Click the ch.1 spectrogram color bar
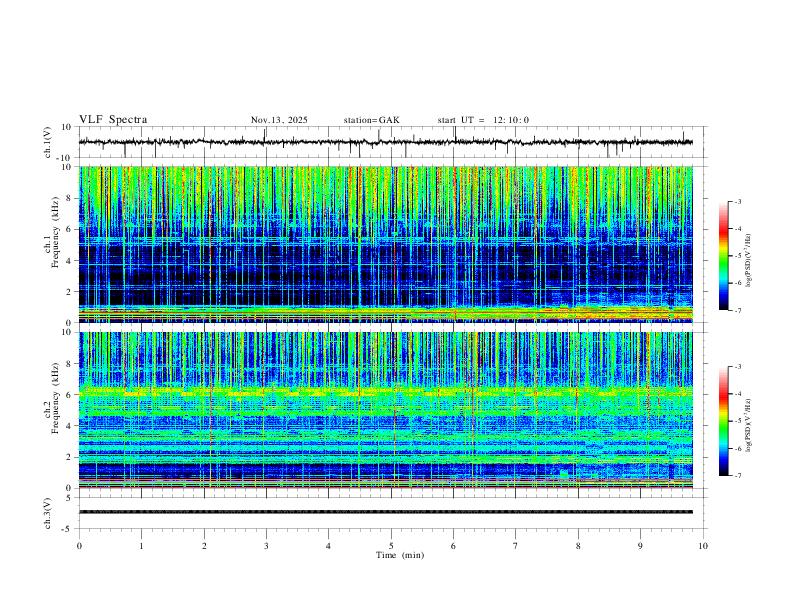The height and width of the screenshot is (612, 792). pos(724,256)
